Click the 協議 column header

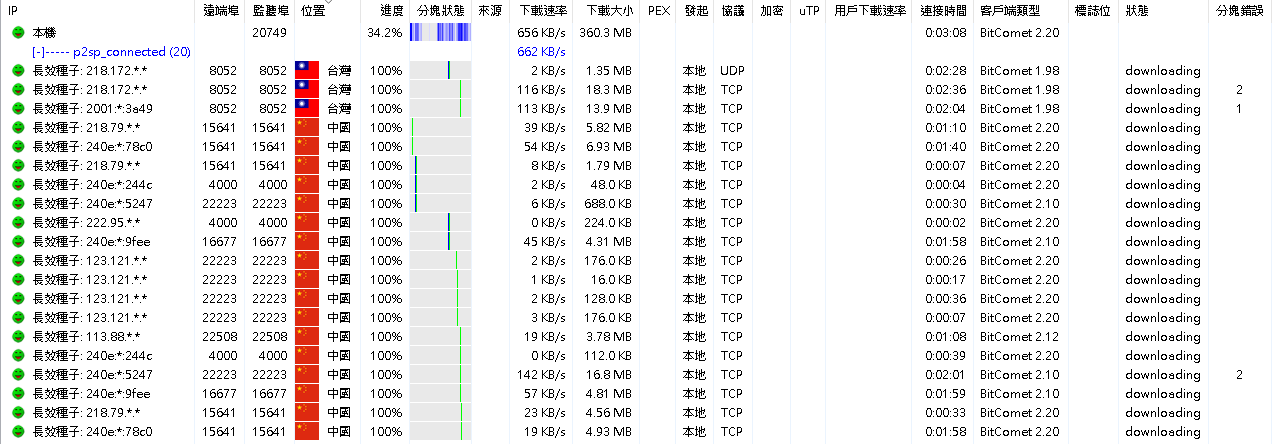click(x=733, y=10)
